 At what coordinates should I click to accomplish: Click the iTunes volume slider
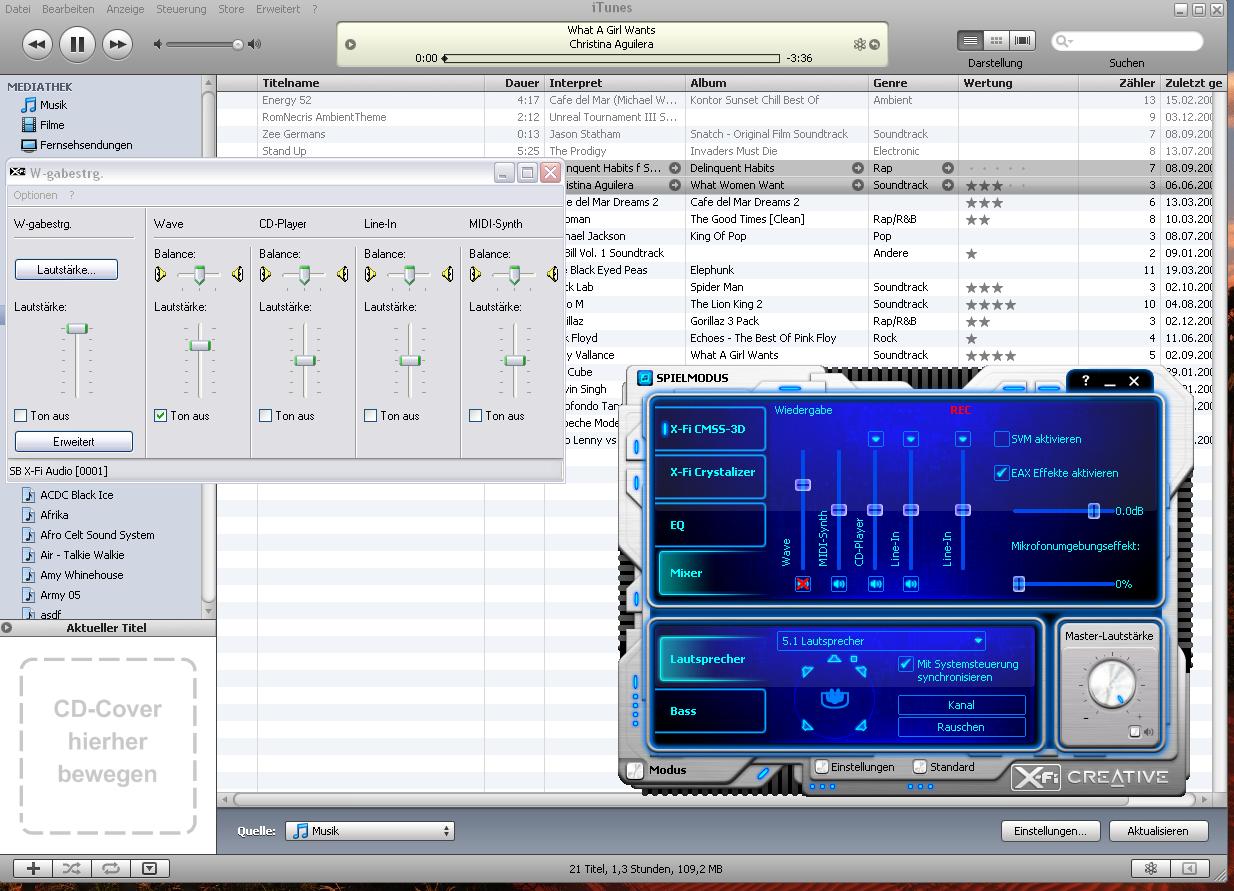pos(204,44)
